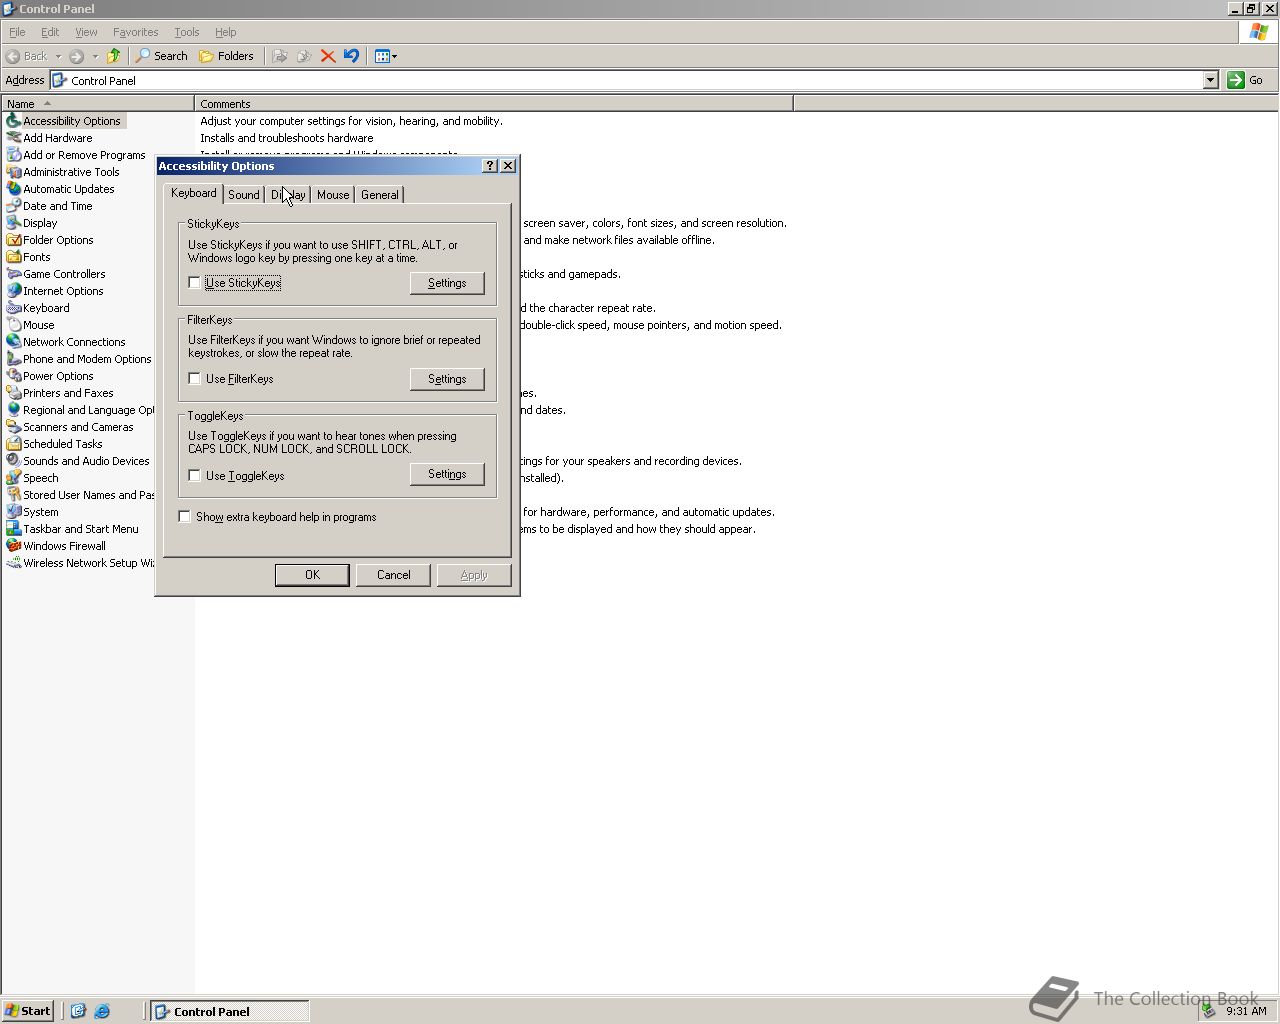Open the Network Connections icon
1280x1024 pixels.
[x=13, y=342]
